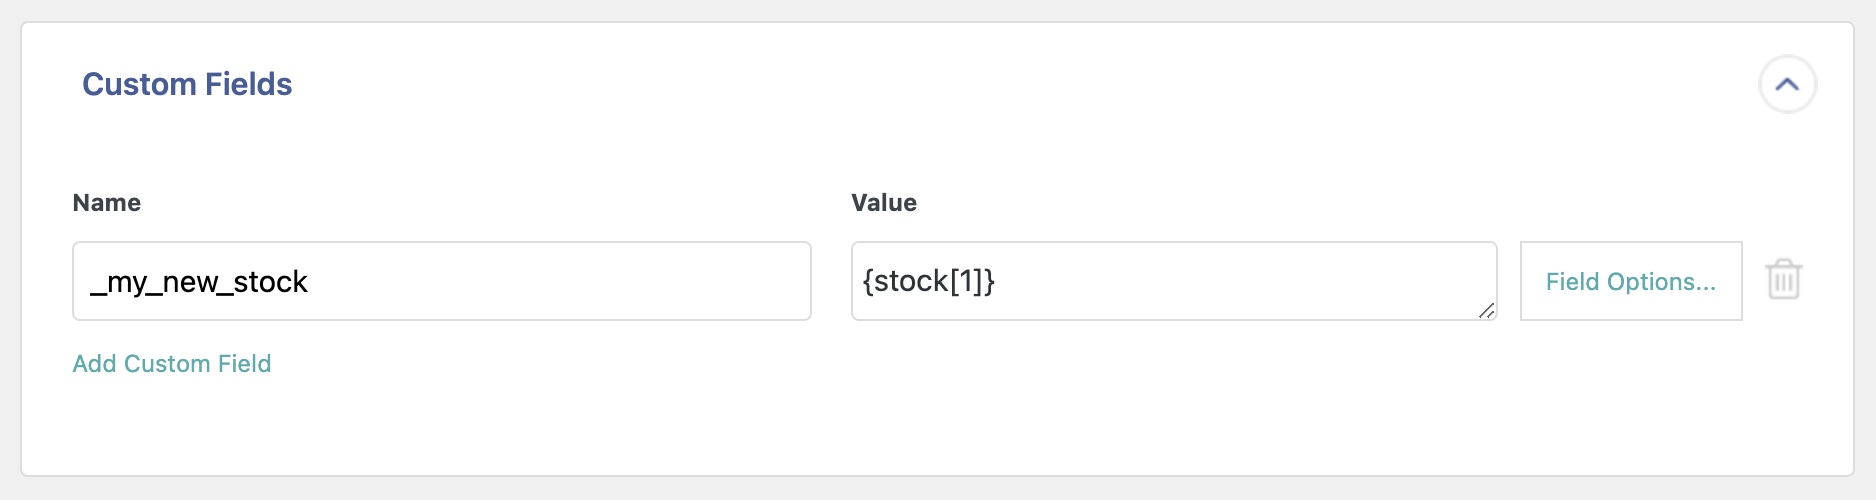Click the Custom Fields title text

[187, 85]
